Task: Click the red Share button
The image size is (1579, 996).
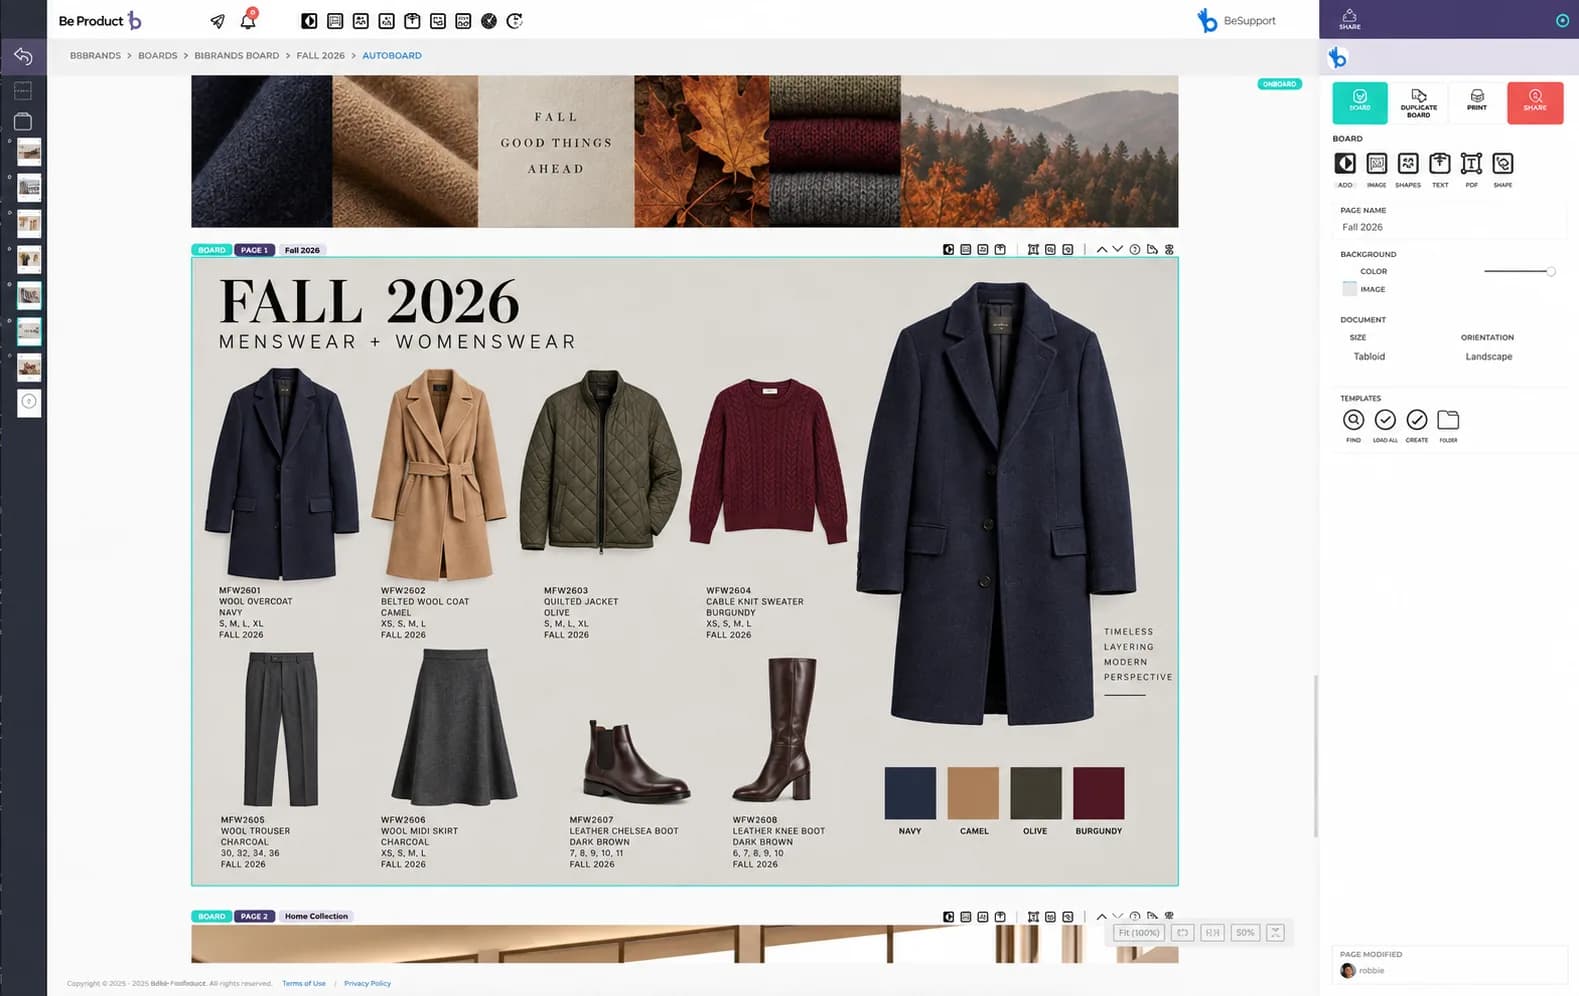Action: click(x=1535, y=103)
